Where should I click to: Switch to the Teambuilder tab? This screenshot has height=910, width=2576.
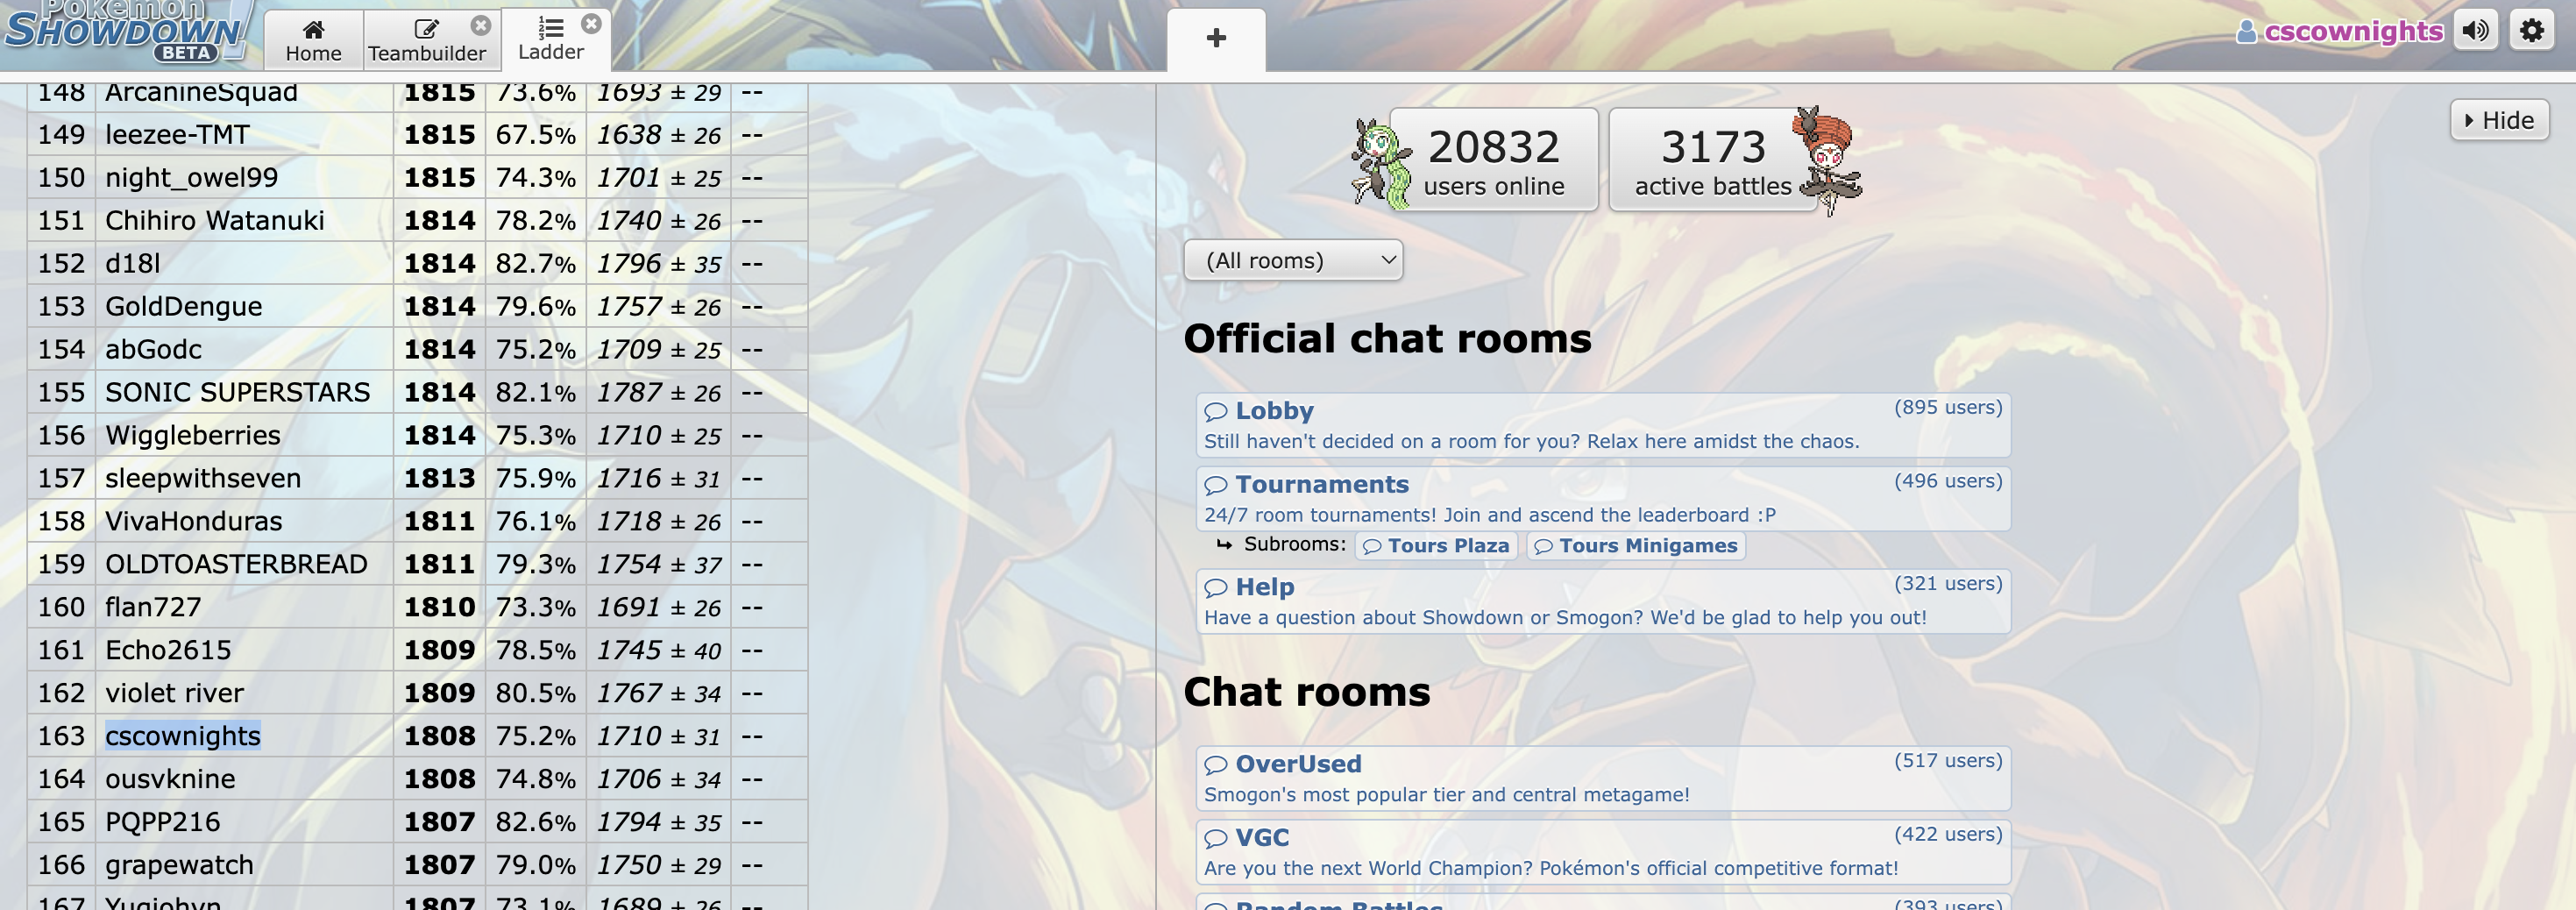(427, 40)
